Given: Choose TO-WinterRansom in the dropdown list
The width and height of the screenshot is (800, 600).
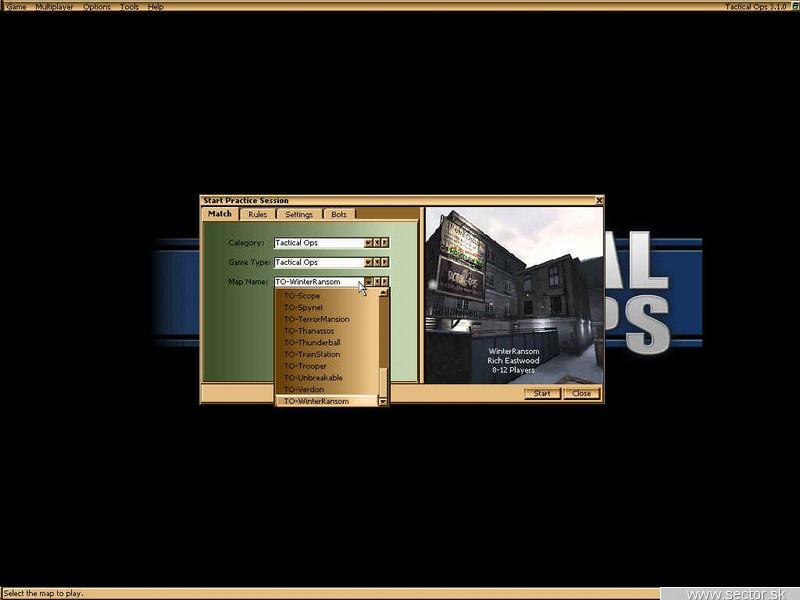Looking at the screenshot, I should coord(328,402).
